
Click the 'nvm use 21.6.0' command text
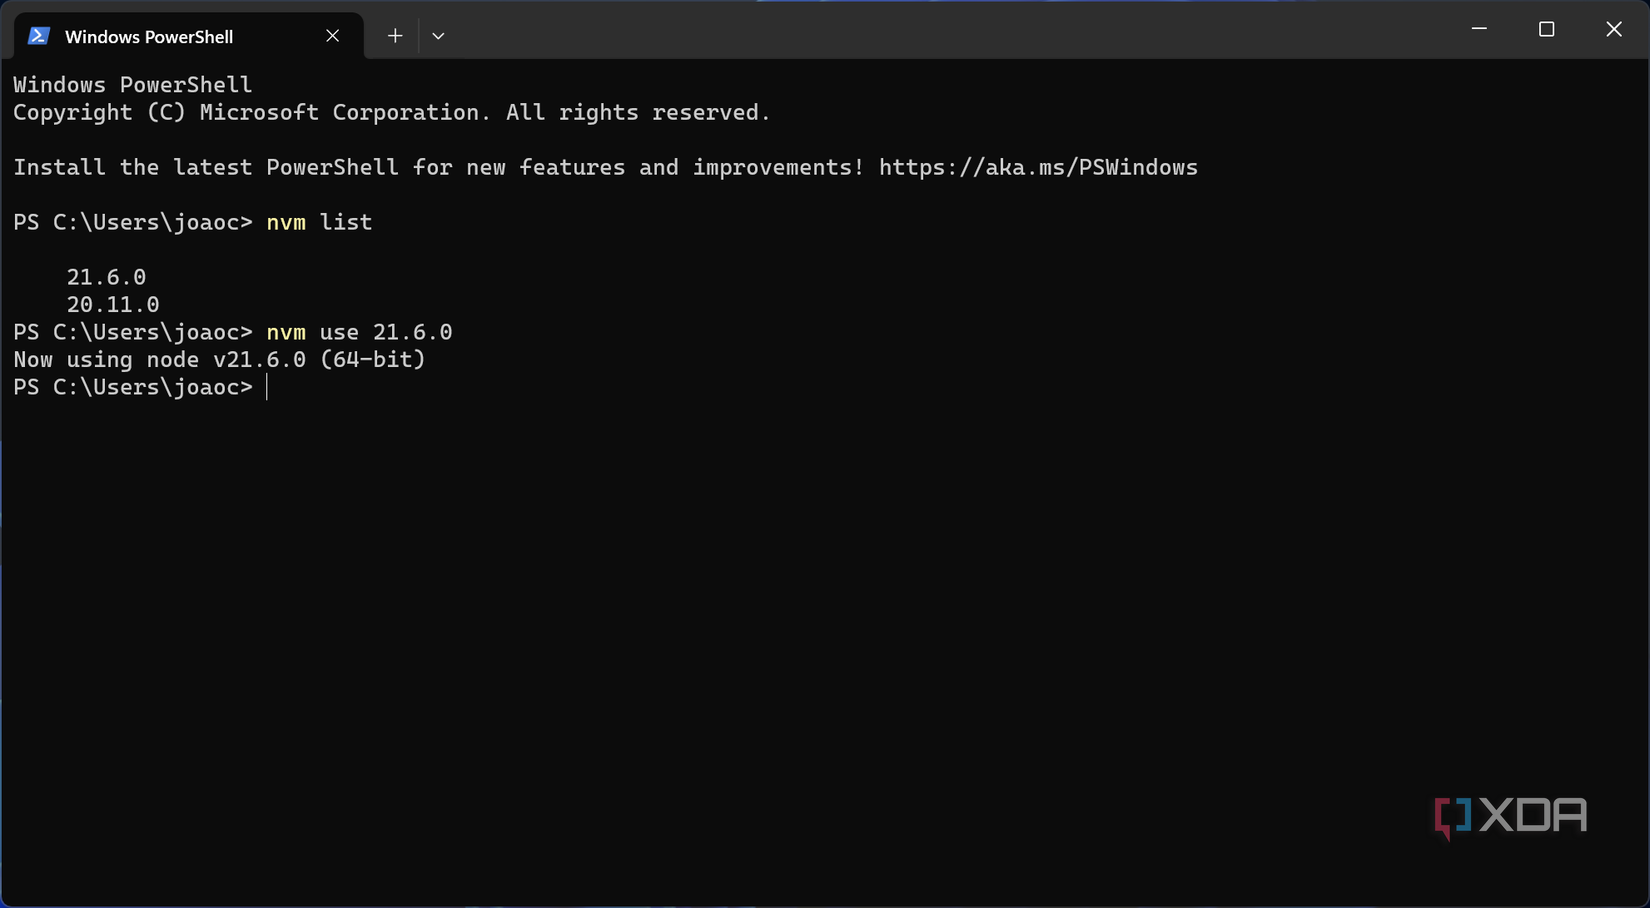(359, 332)
